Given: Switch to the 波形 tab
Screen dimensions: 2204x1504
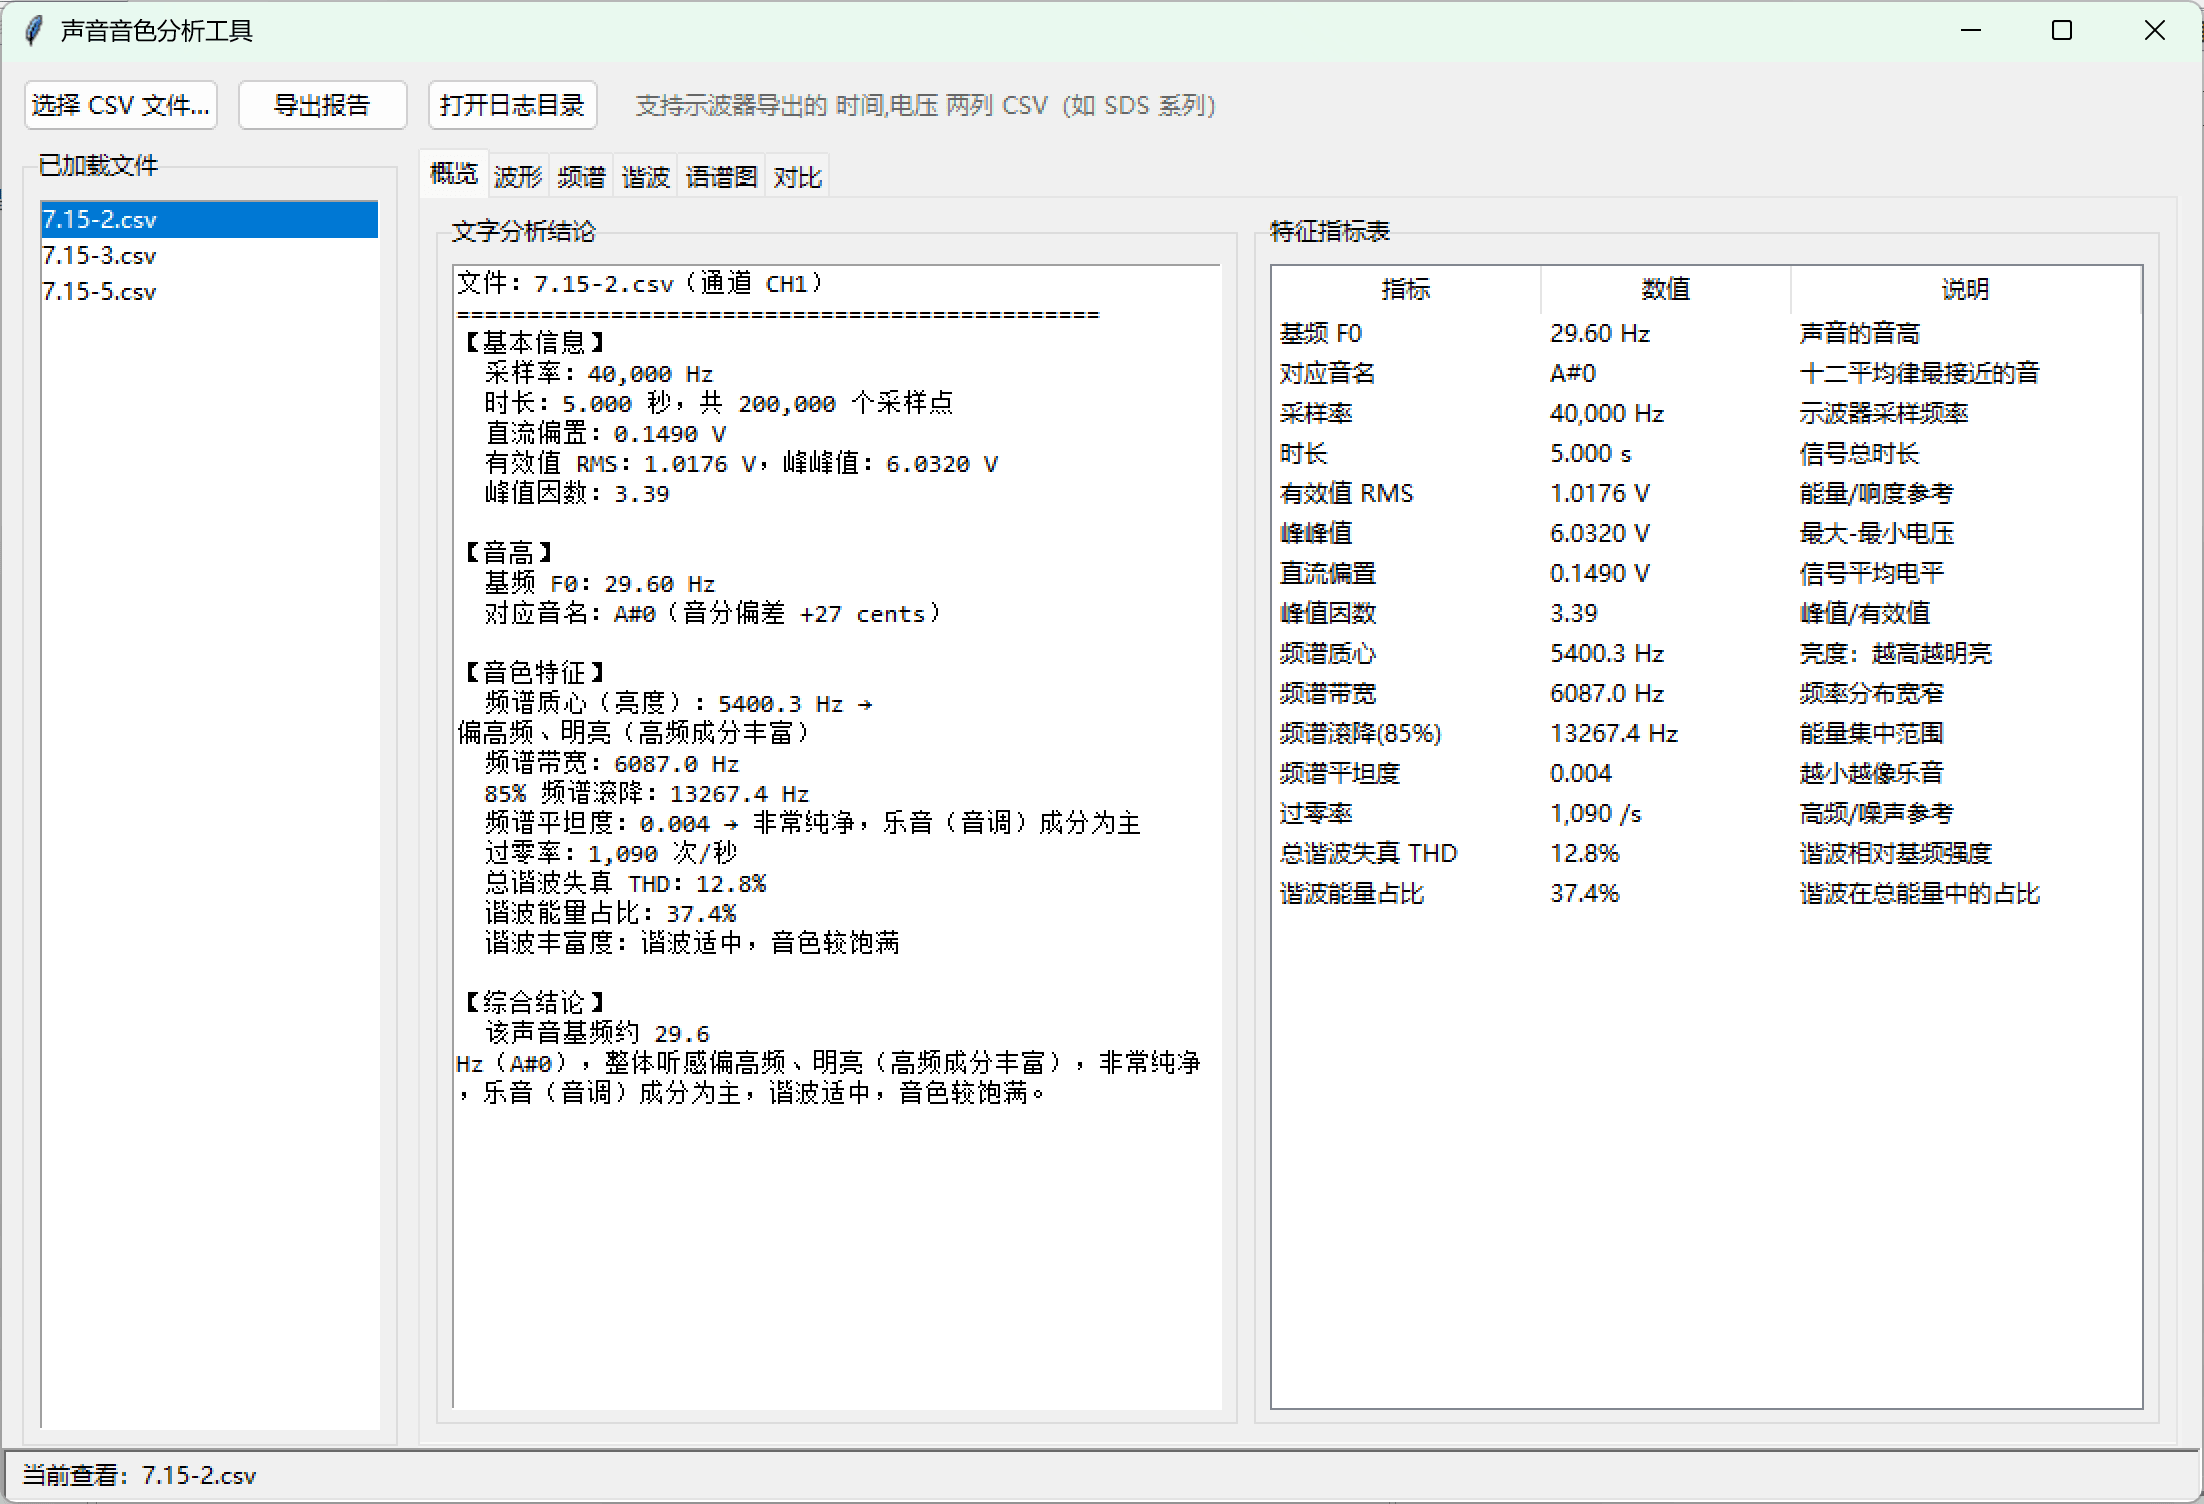Looking at the screenshot, I should [517, 177].
